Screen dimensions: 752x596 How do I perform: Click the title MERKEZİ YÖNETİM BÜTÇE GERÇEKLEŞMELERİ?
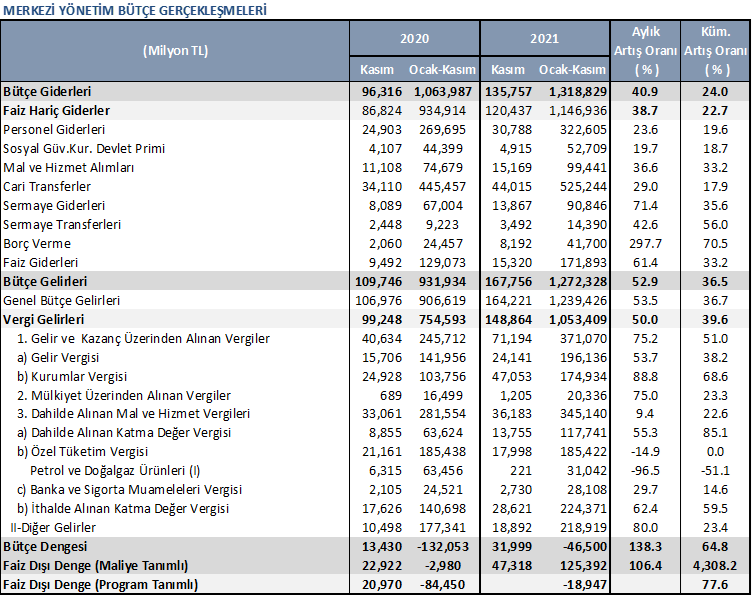pyautogui.click(x=135, y=11)
